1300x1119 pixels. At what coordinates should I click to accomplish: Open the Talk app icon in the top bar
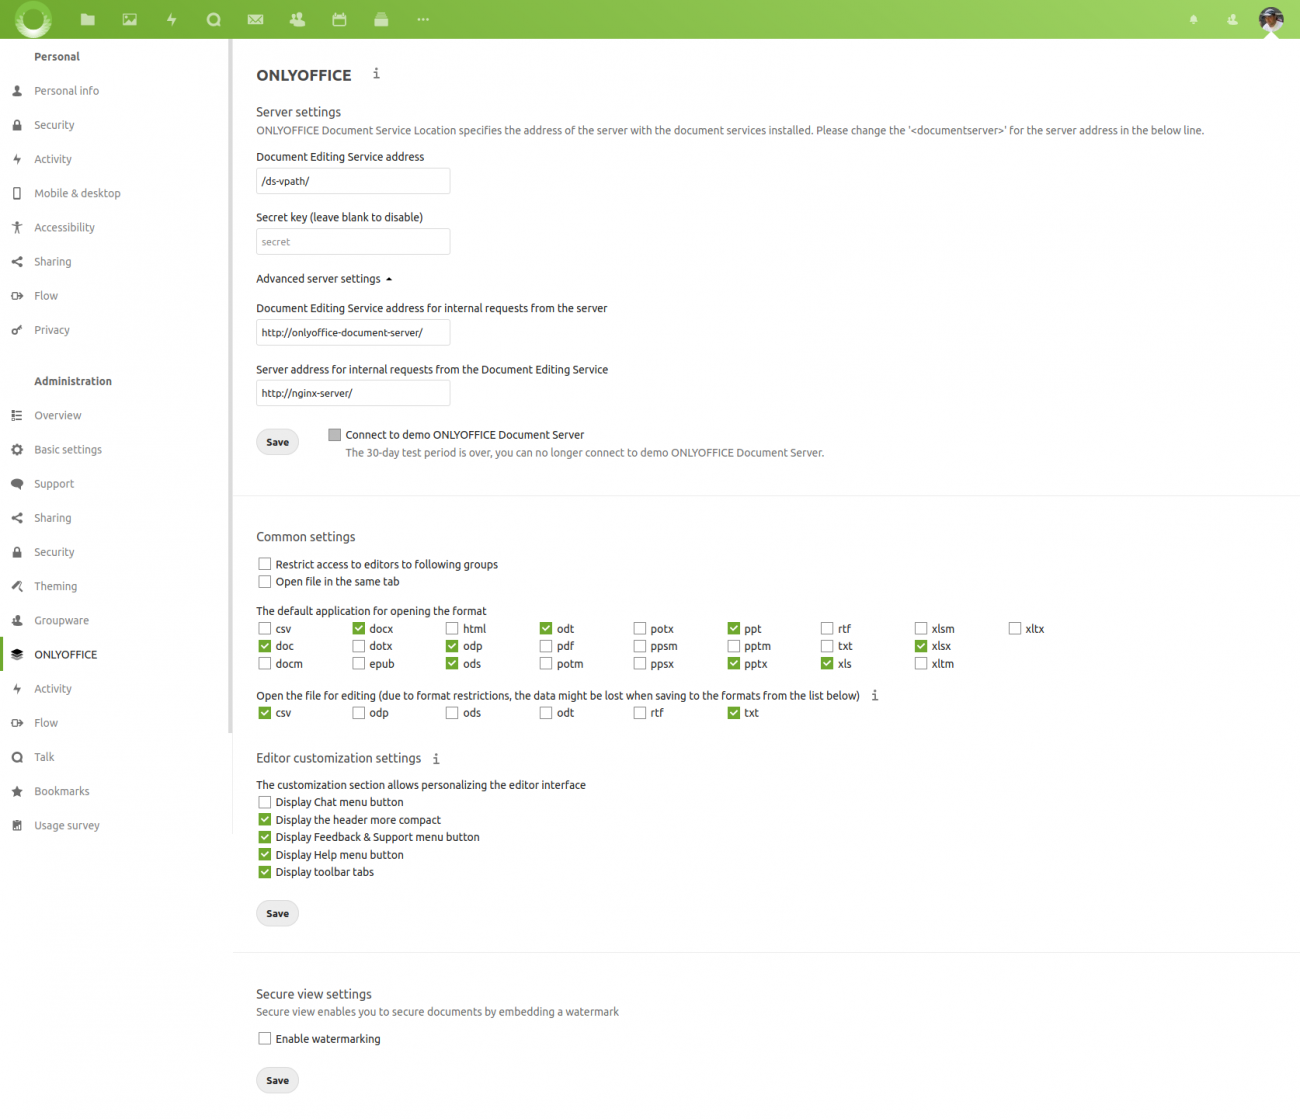click(213, 19)
